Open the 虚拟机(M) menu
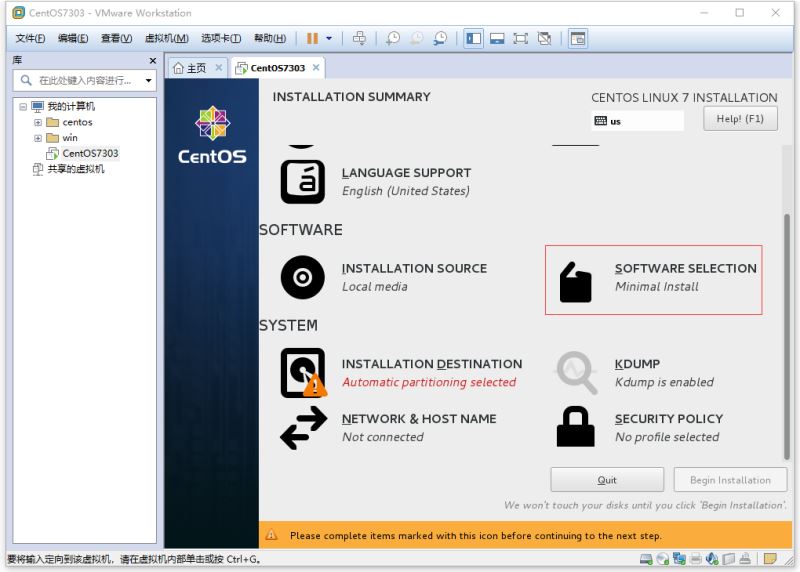 [x=167, y=38]
